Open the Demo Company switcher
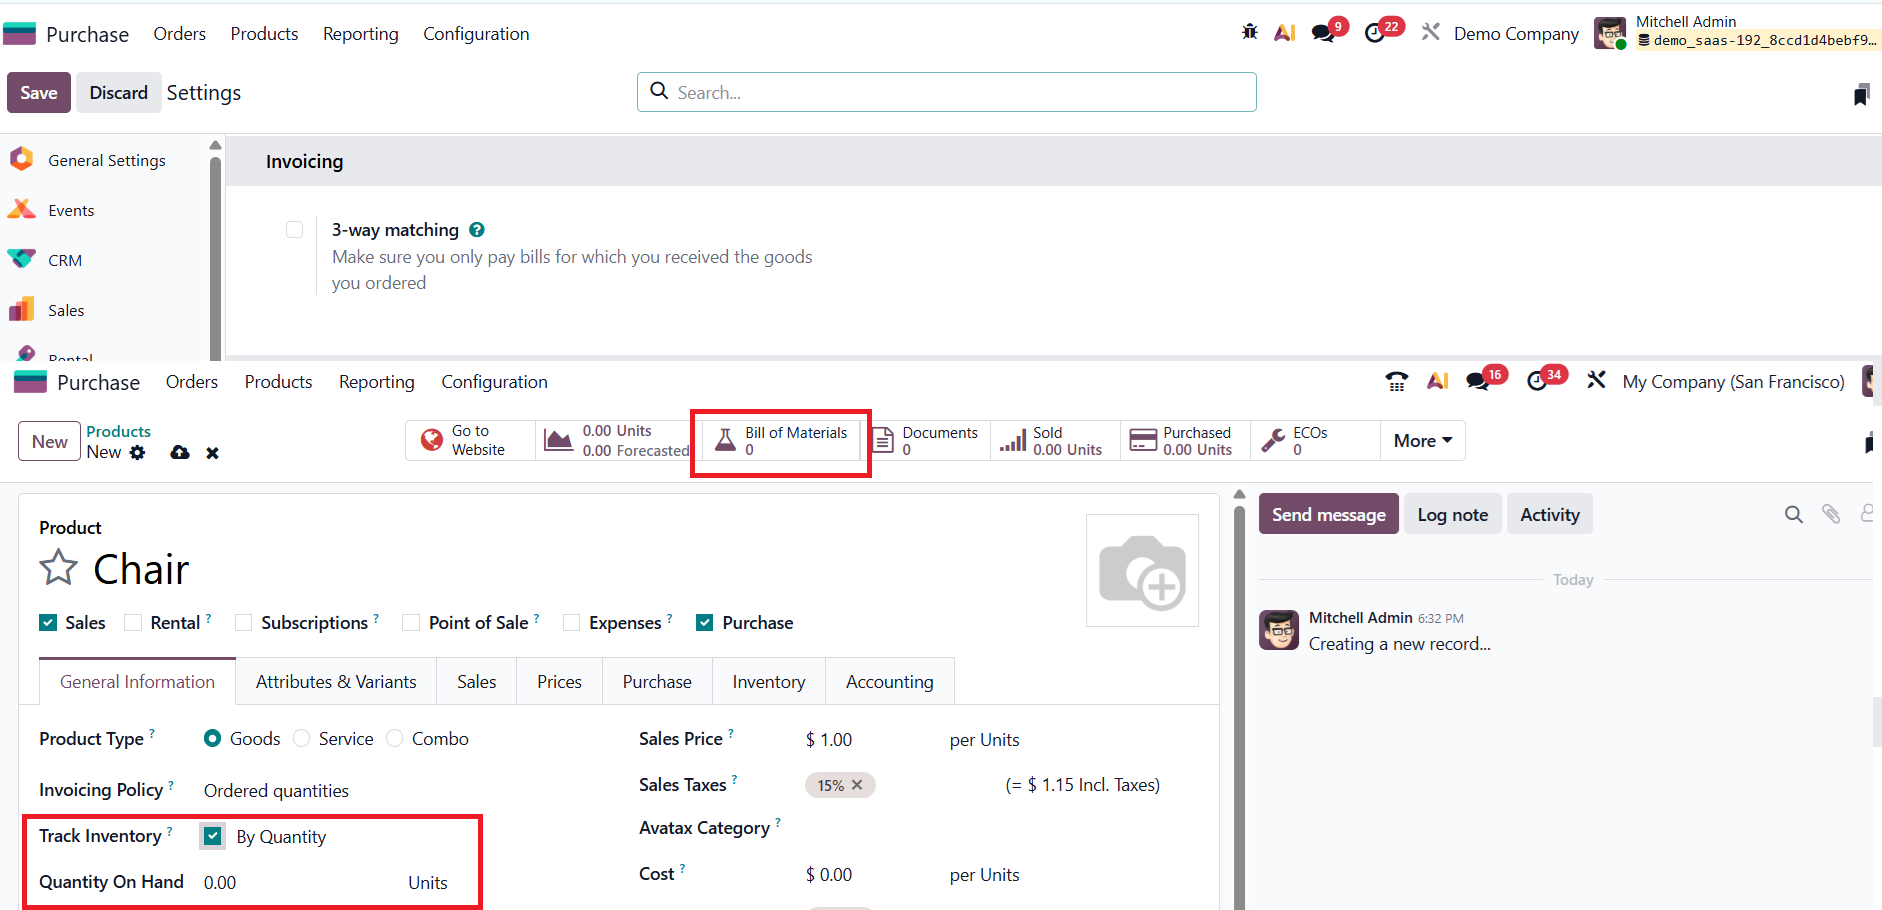The image size is (1882, 910). (1515, 34)
